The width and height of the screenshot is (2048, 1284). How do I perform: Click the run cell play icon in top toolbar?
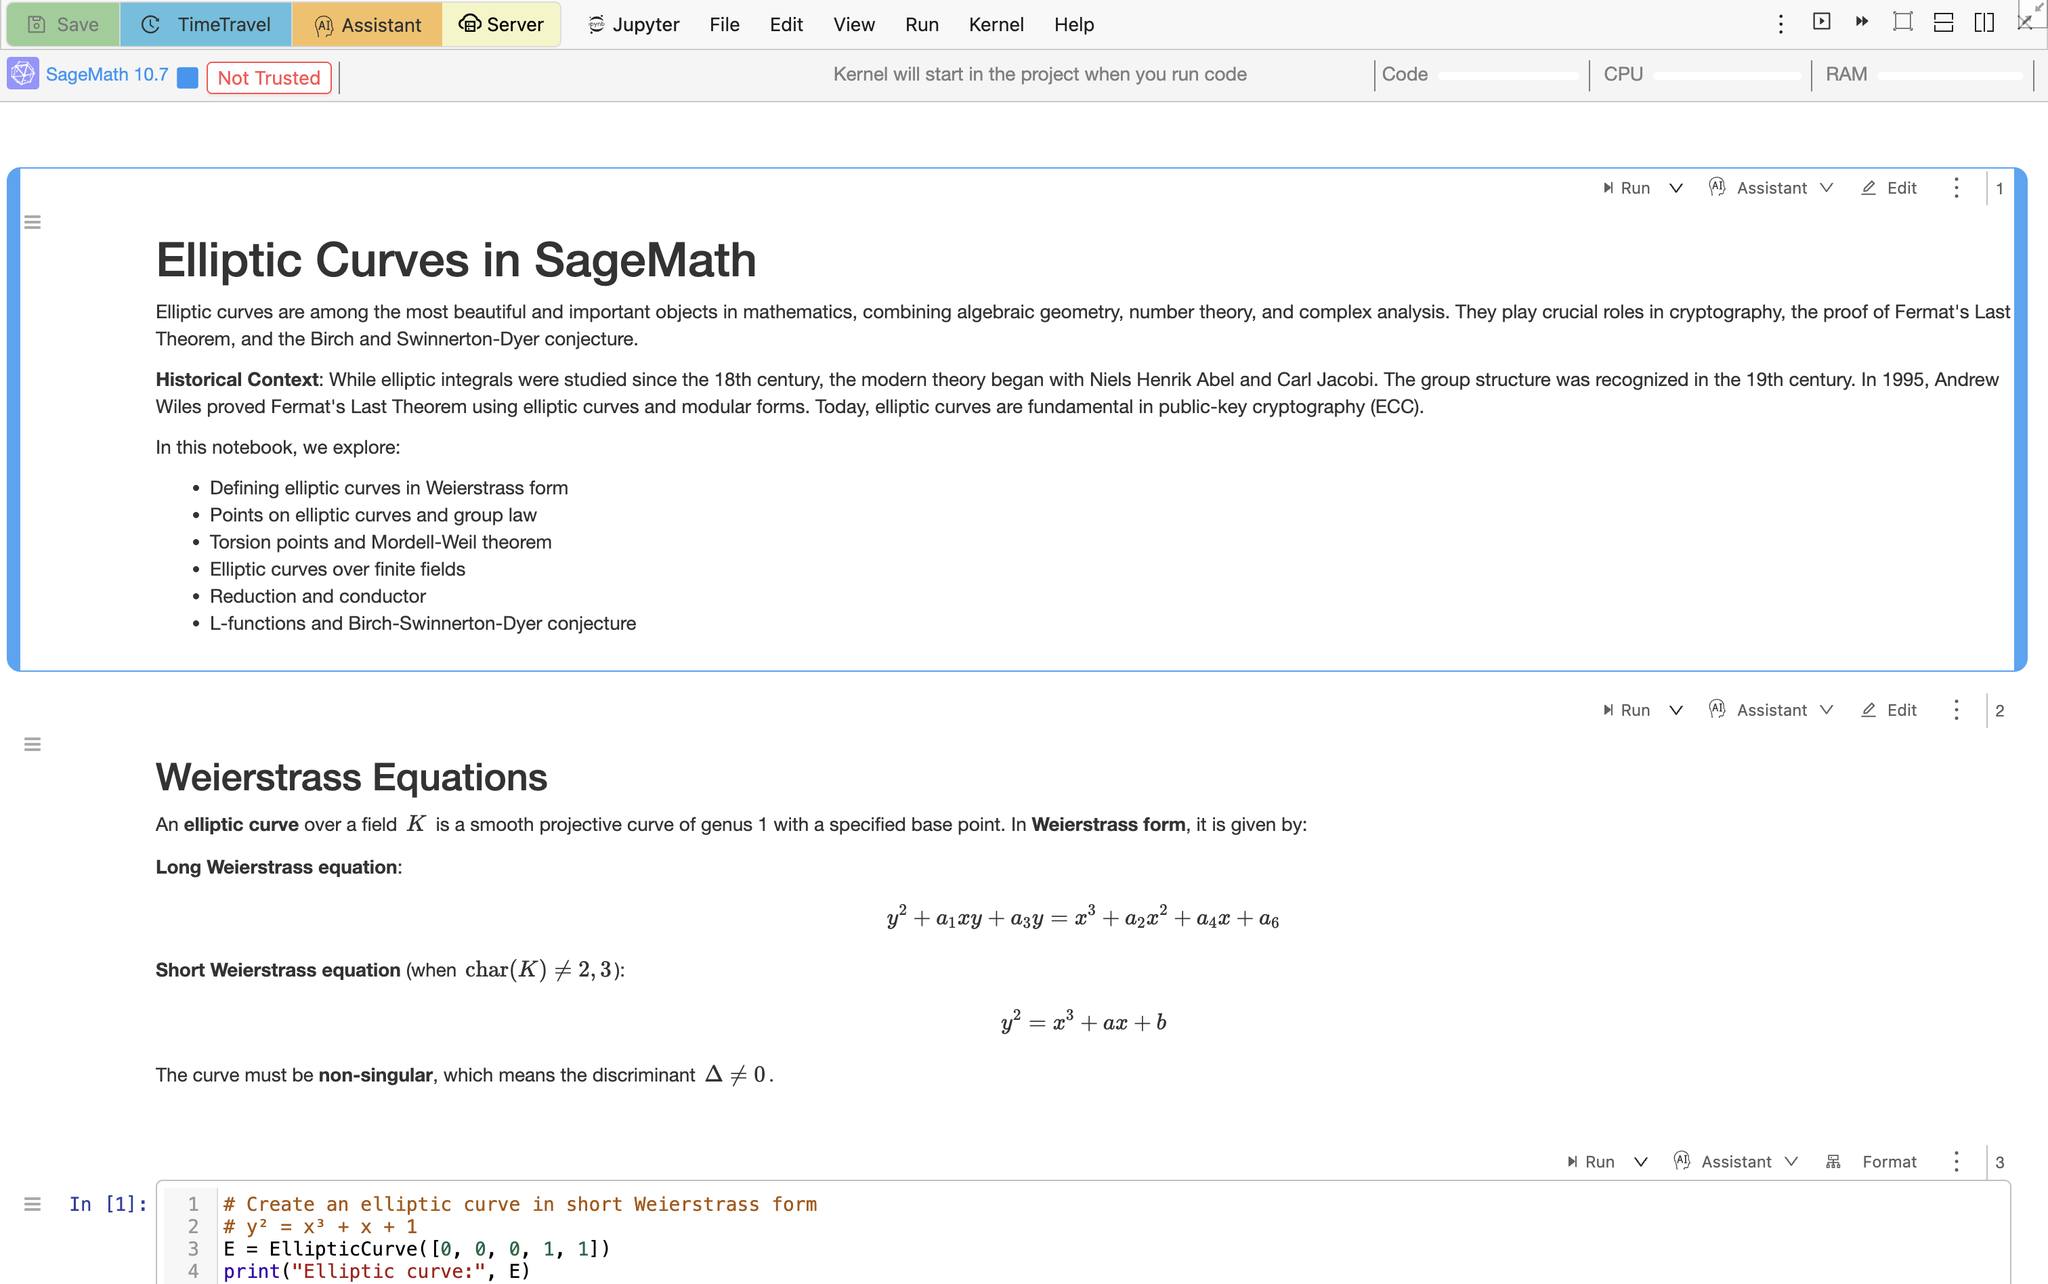point(1821,22)
